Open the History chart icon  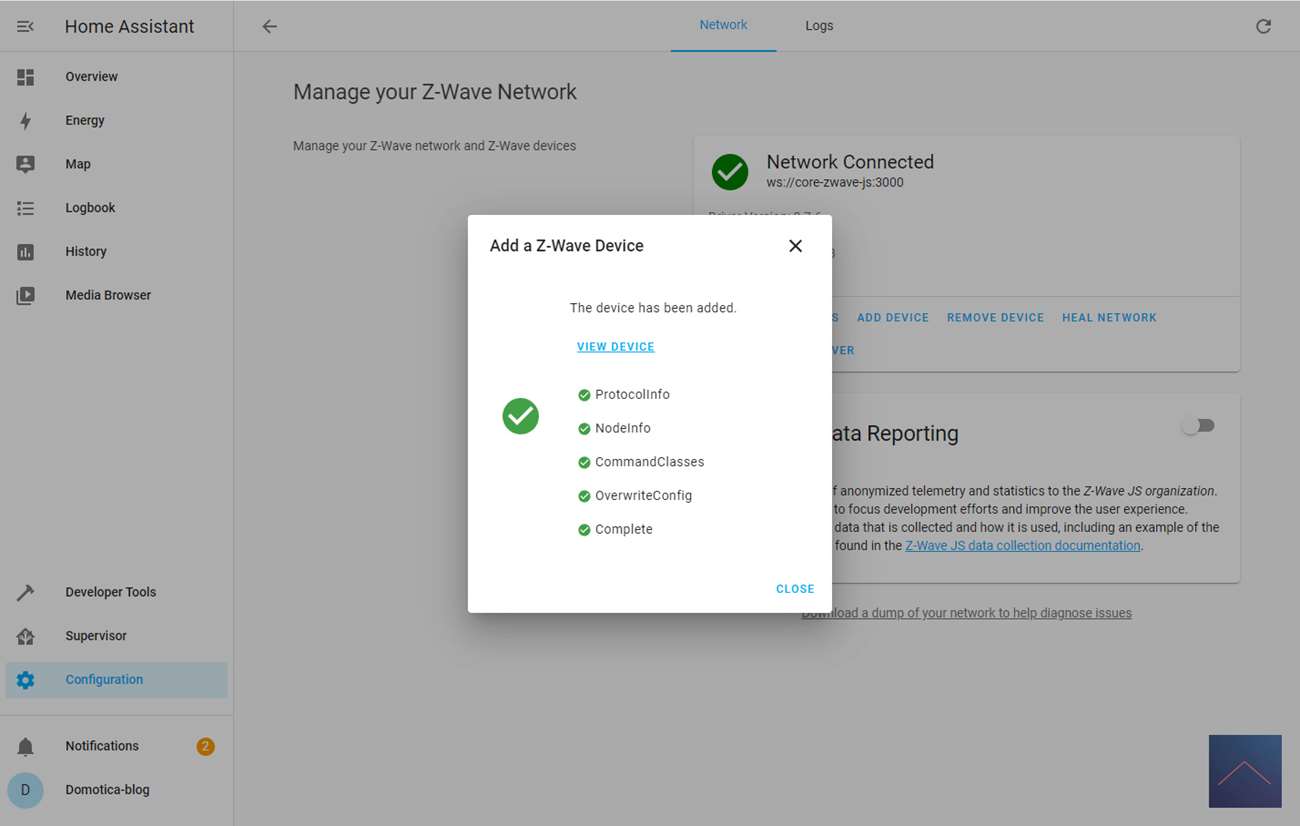[26, 252]
